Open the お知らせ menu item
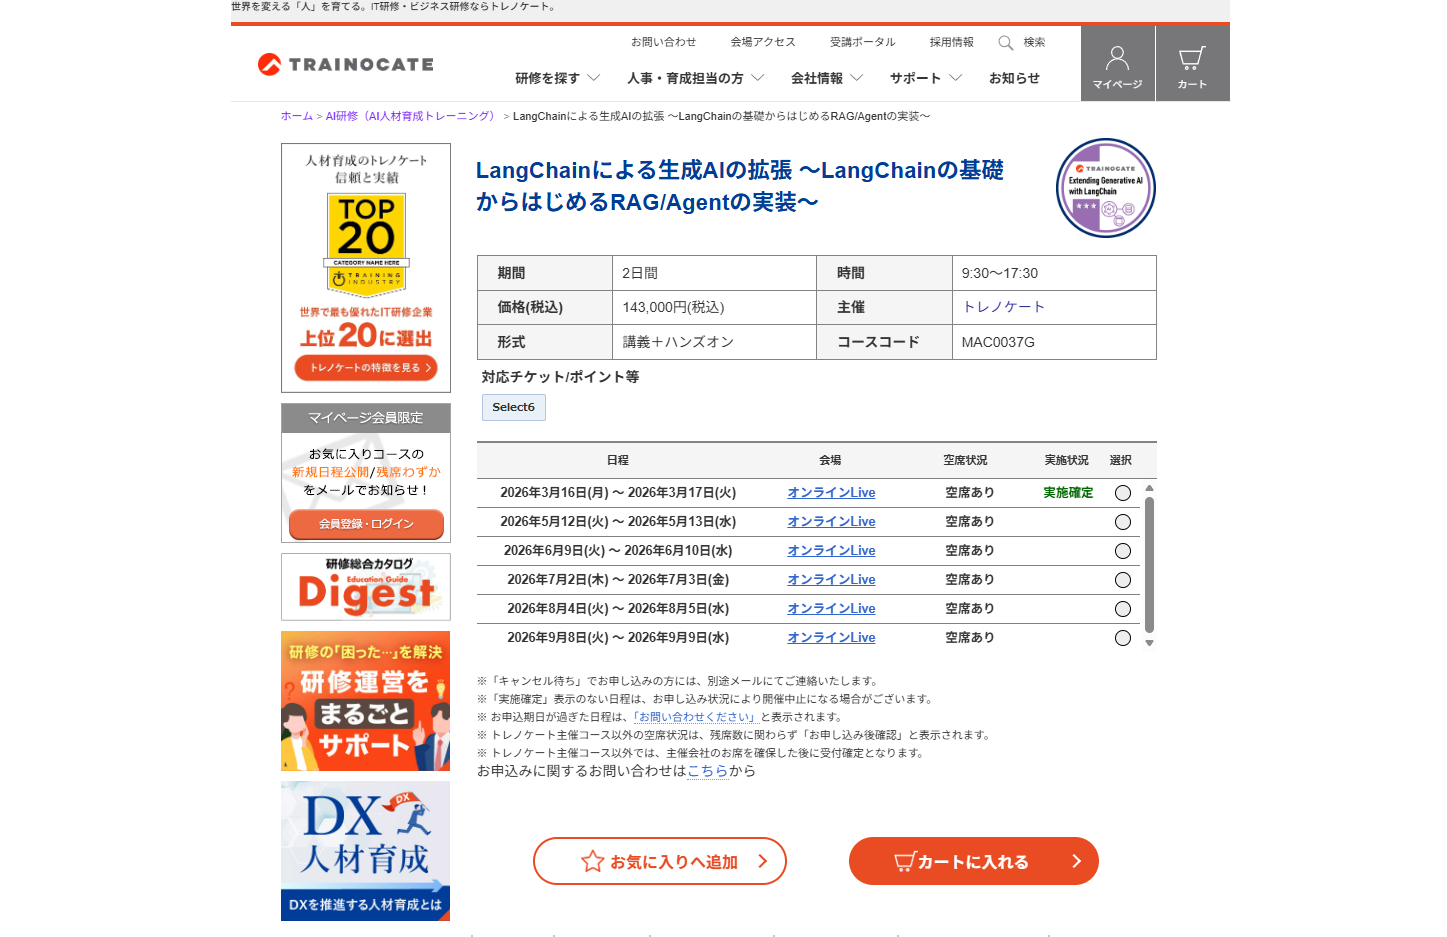The height and width of the screenshot is (937, 1447). (1013, 78)
